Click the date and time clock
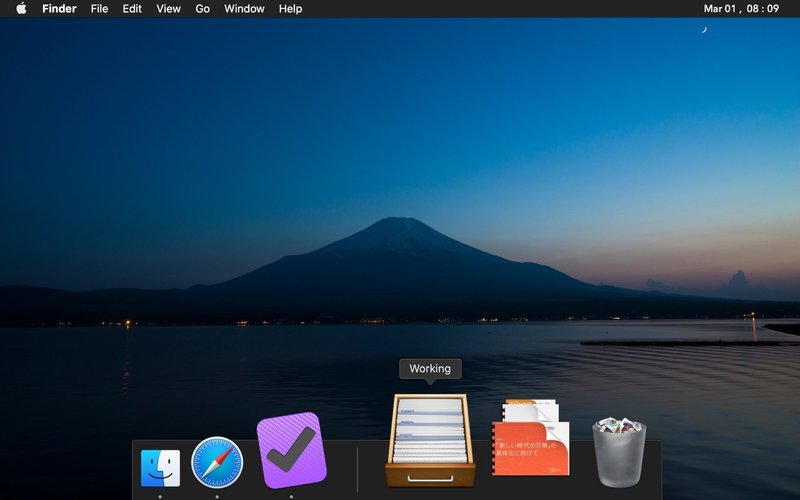 pos(741,9)
